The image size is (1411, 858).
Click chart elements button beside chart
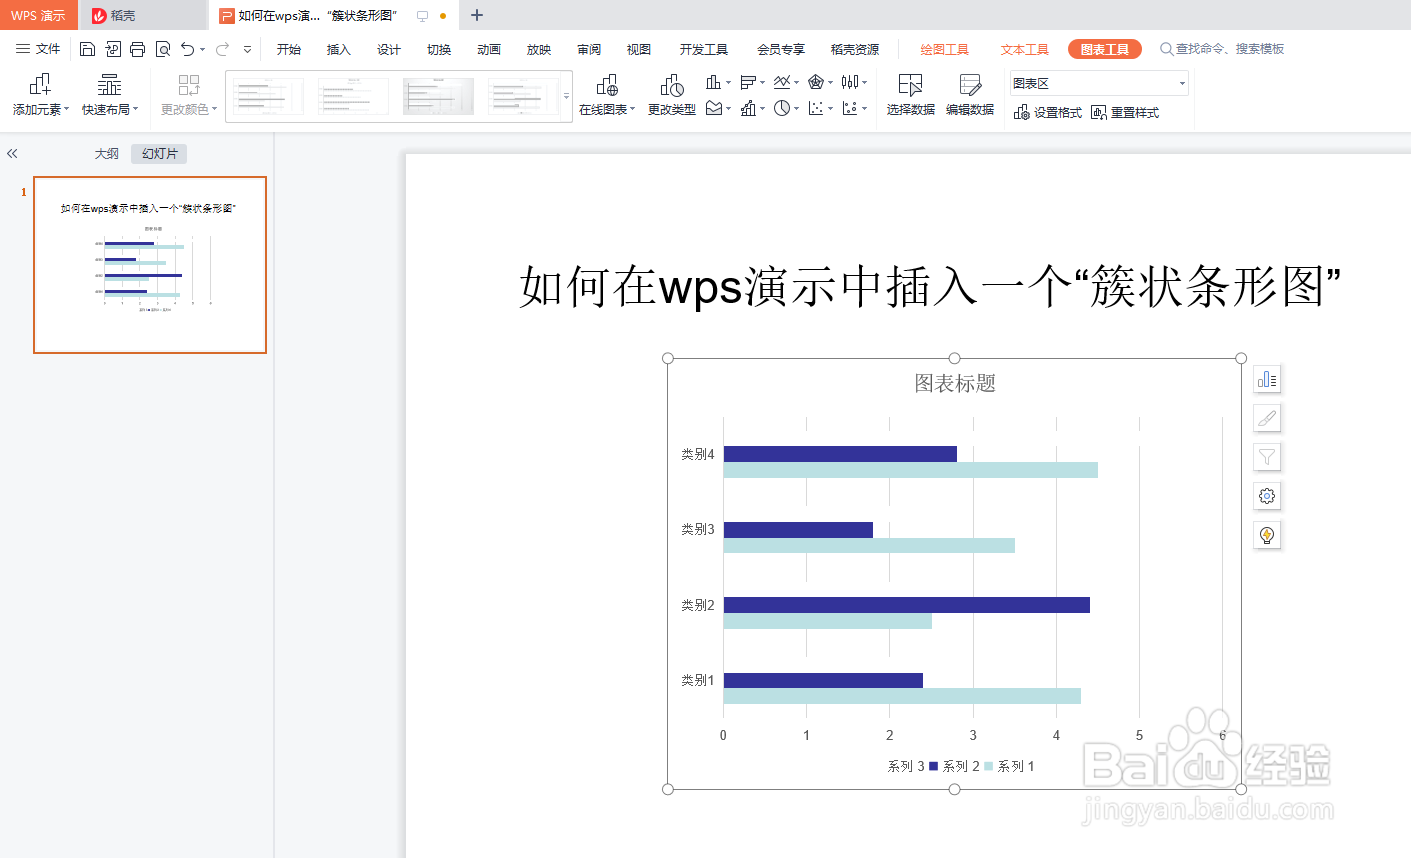pos(1267,379)
